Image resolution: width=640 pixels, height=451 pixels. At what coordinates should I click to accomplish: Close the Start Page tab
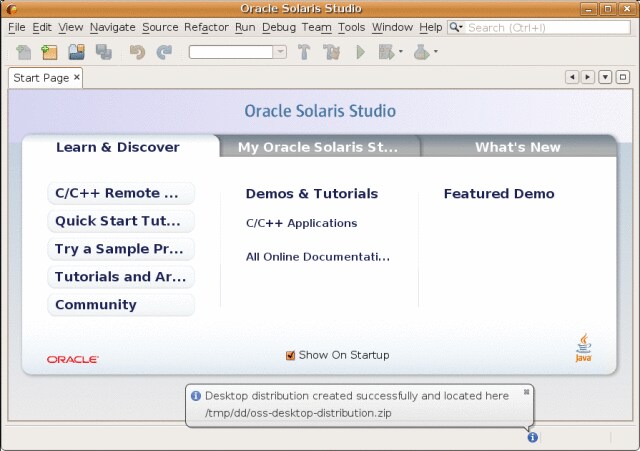(77, 77)
